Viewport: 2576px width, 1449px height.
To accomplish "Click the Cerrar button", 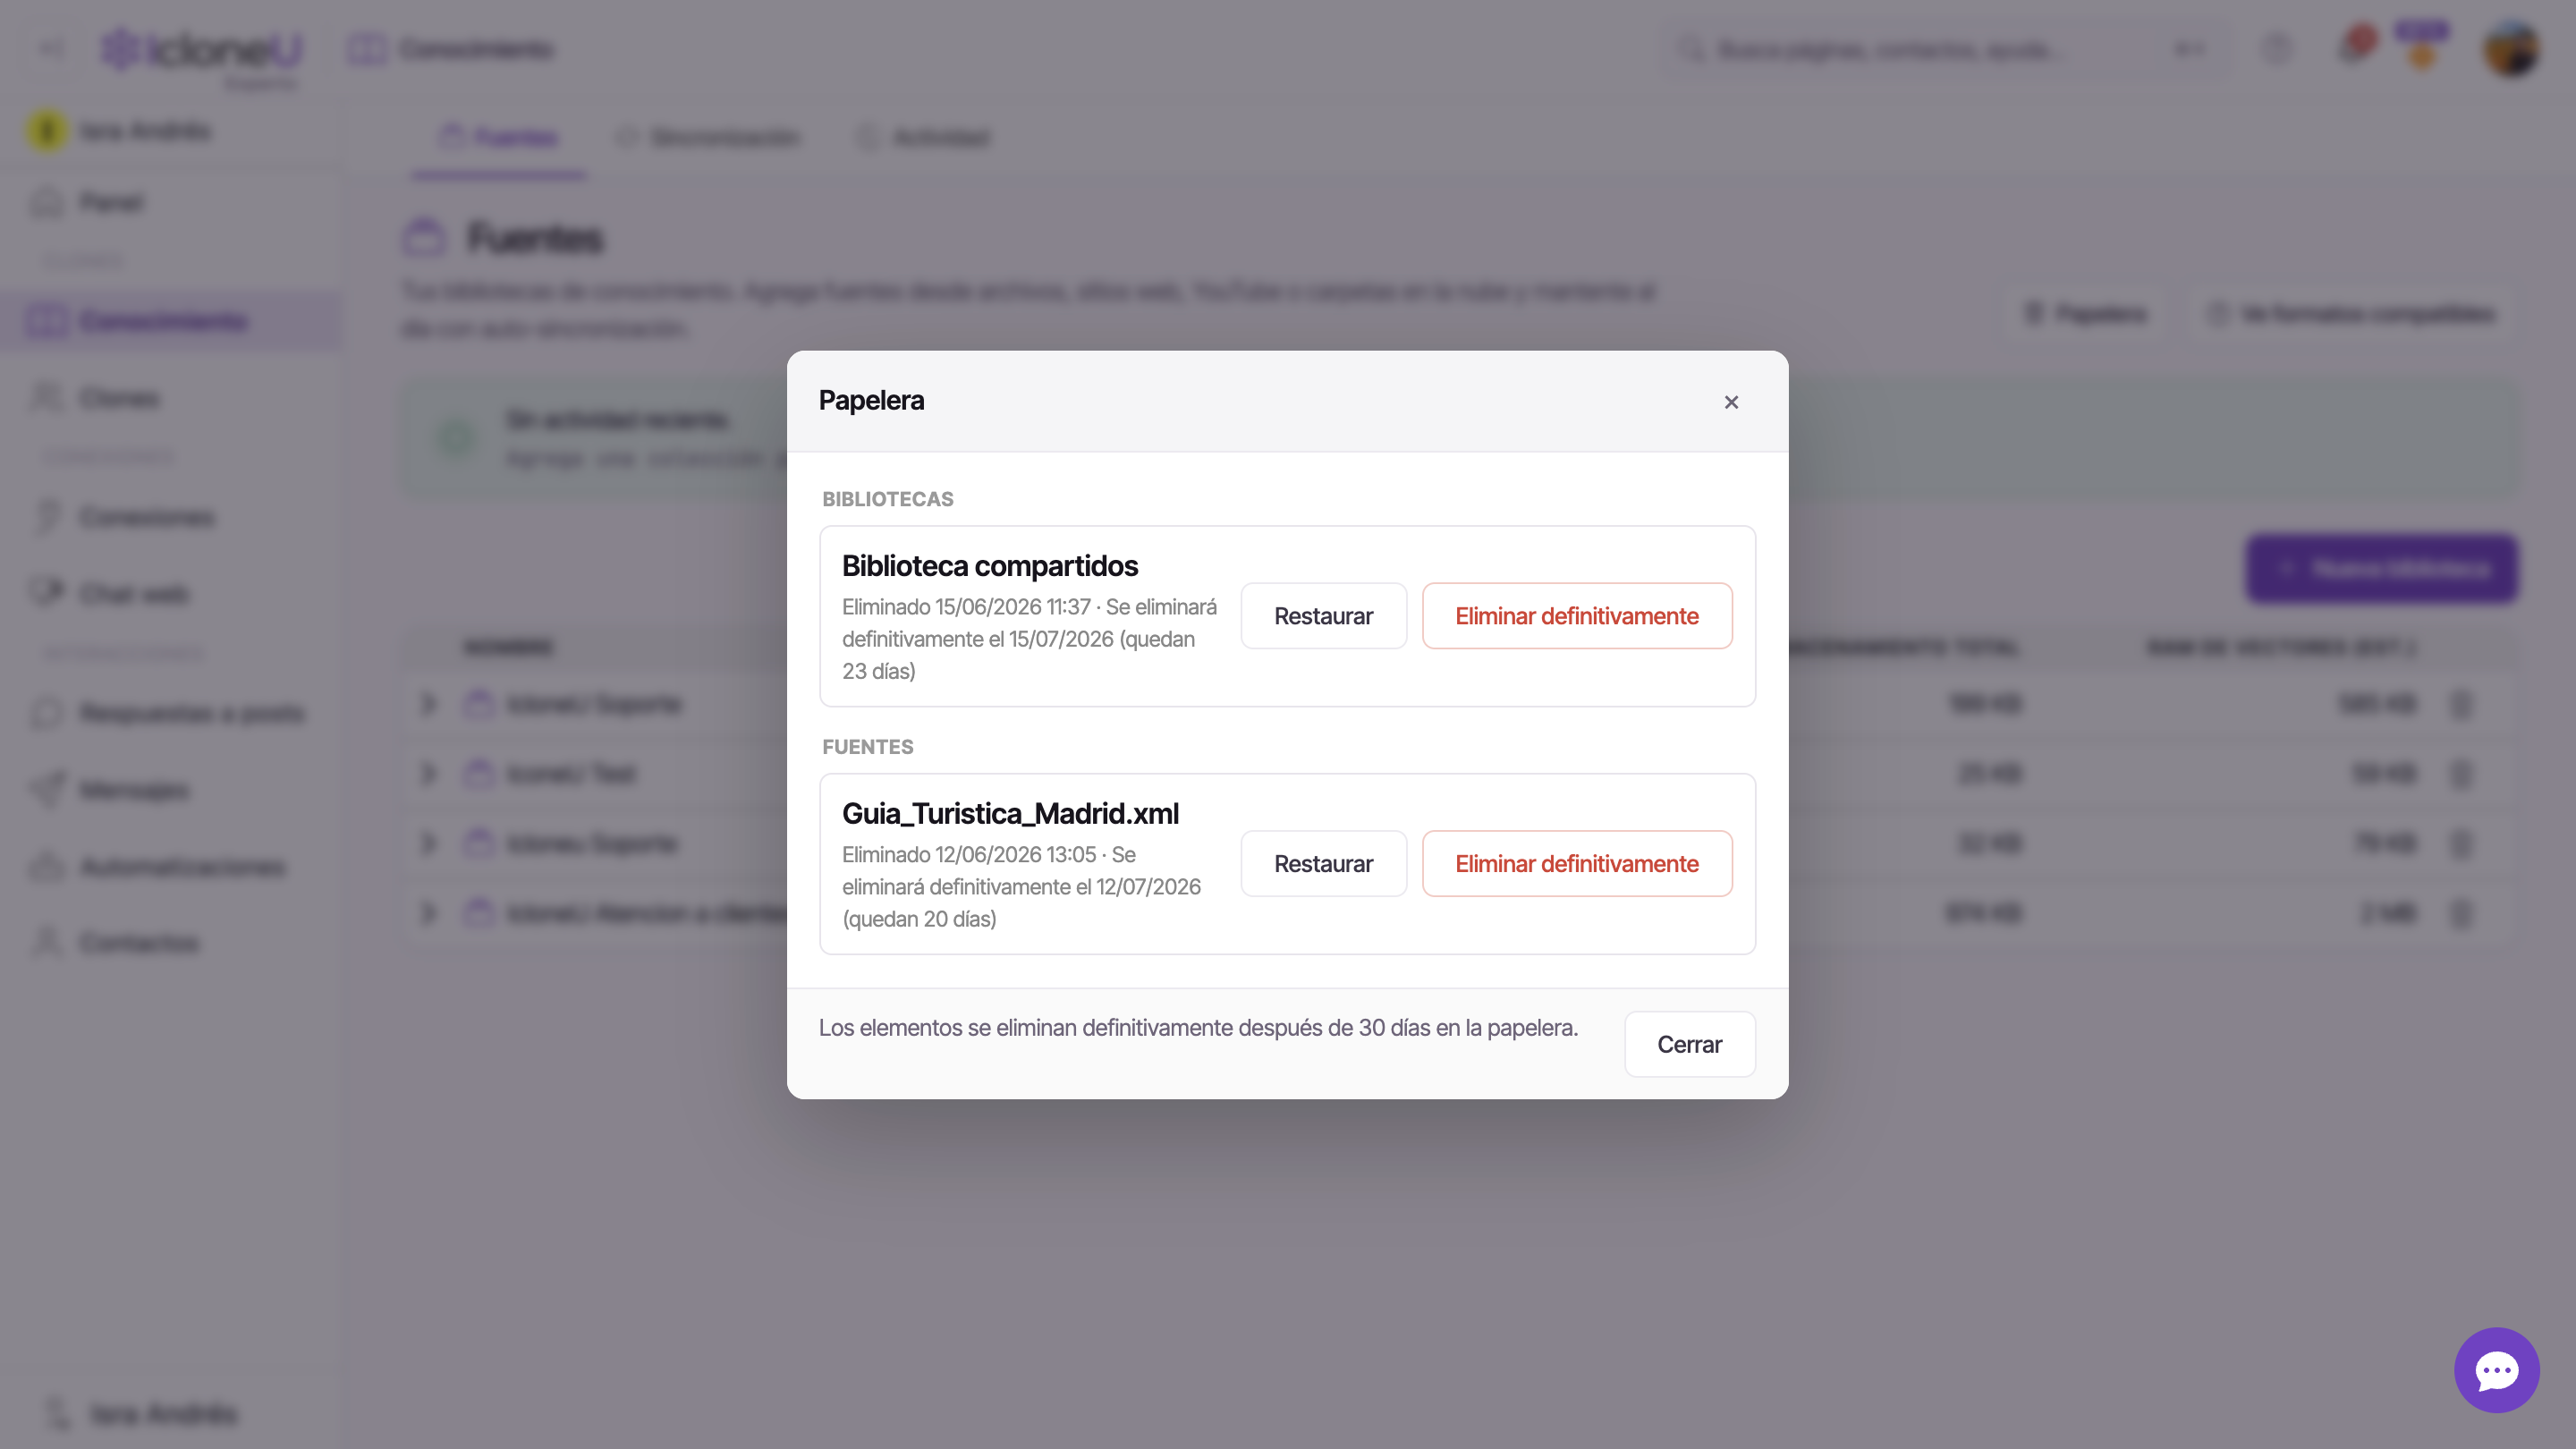I will tap(1689, 1045).
